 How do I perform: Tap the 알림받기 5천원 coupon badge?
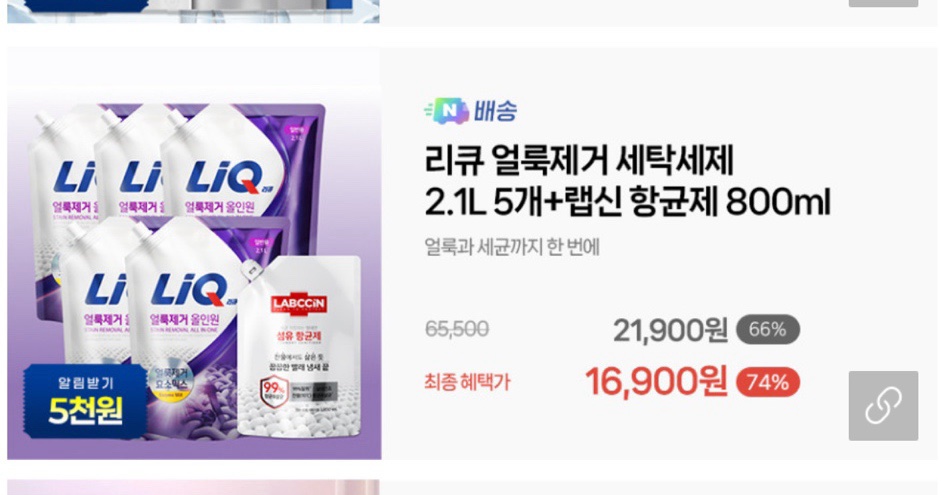tap(85, 401)
